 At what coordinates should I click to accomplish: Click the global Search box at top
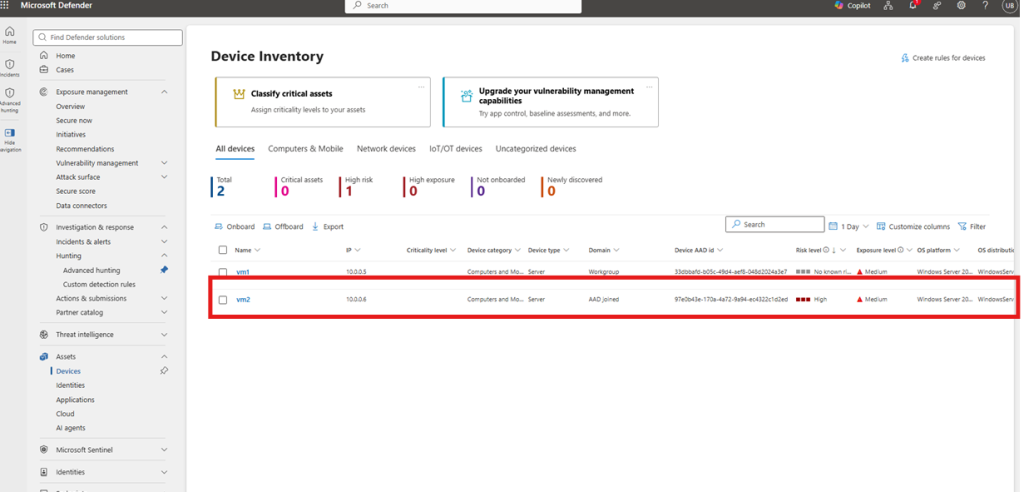point(463,6)
